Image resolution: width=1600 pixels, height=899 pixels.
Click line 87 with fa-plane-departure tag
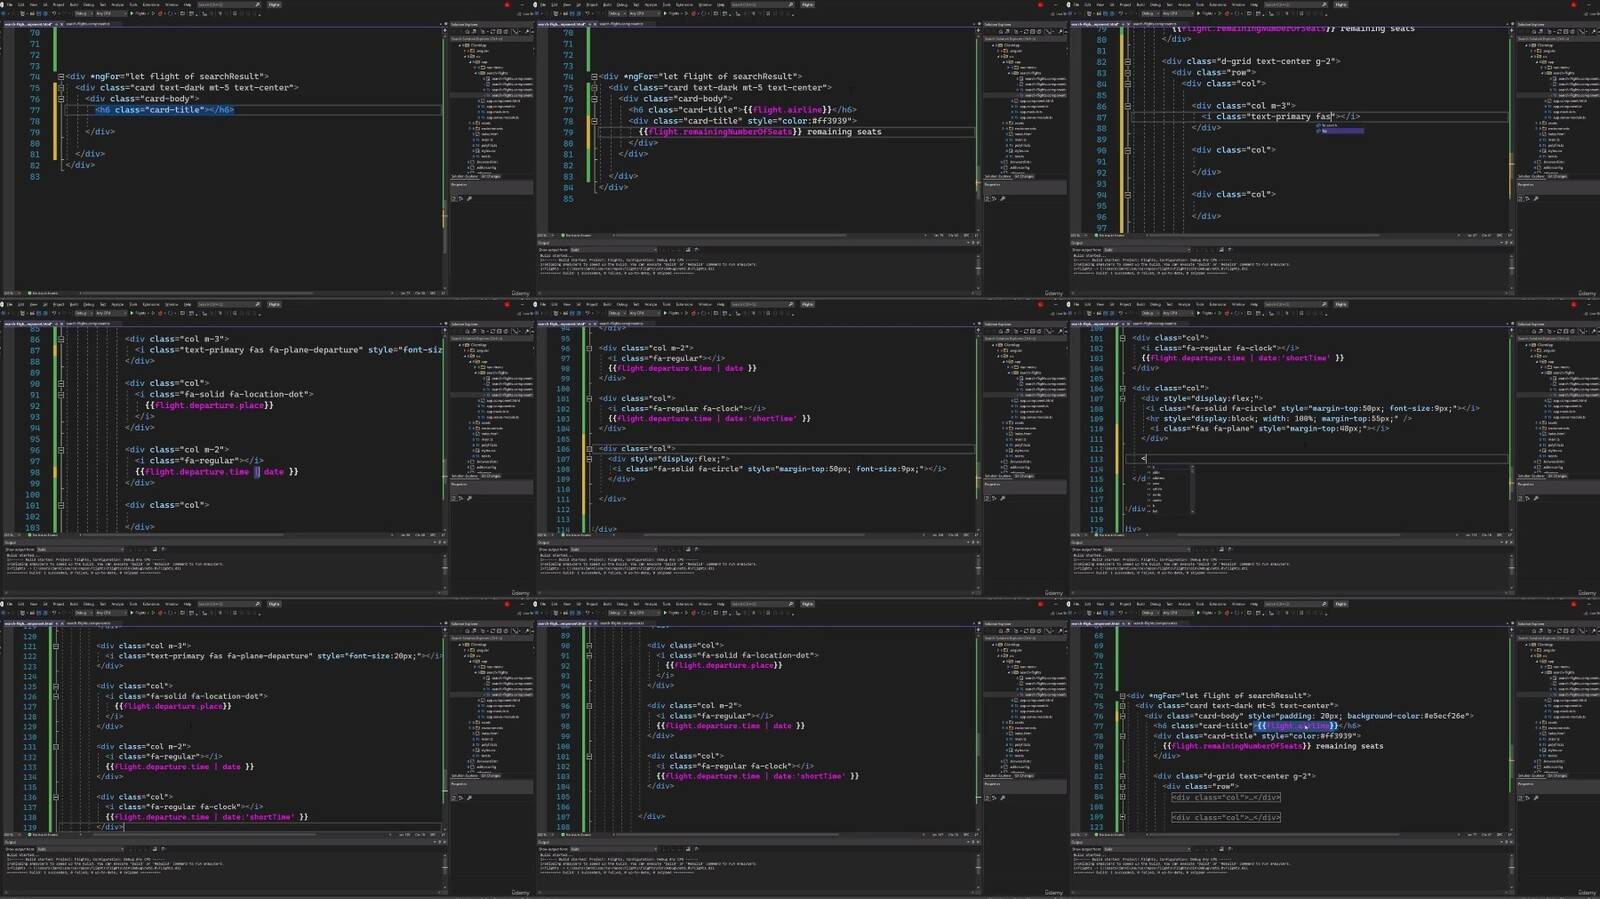point(289,350)
